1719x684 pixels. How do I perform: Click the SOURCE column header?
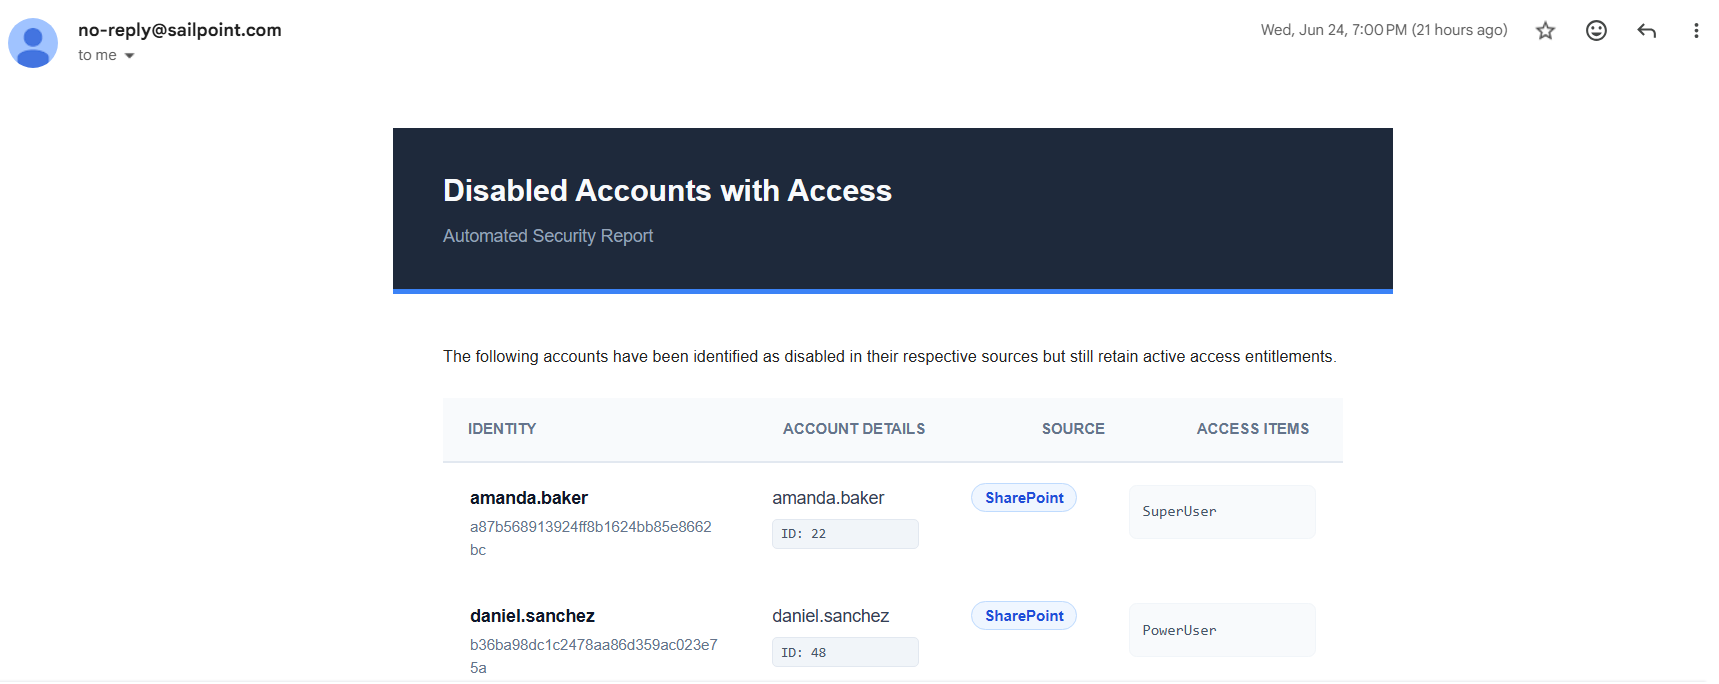click(1073, 429)
